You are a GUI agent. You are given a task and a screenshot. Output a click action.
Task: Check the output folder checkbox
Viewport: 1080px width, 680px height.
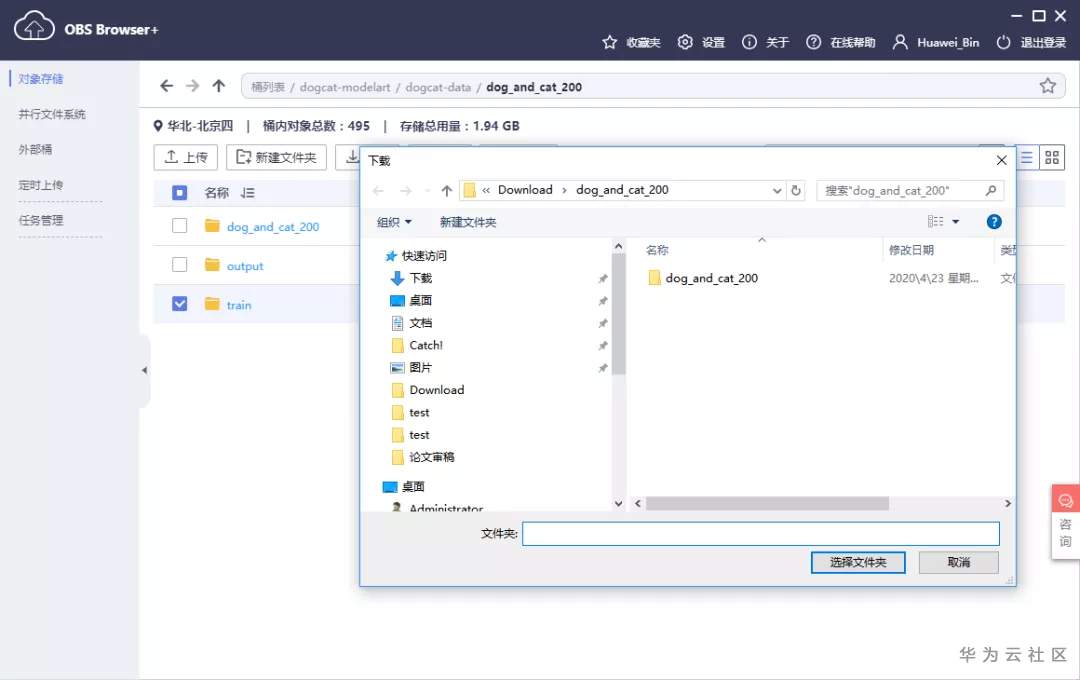click(x=179, y=265)
